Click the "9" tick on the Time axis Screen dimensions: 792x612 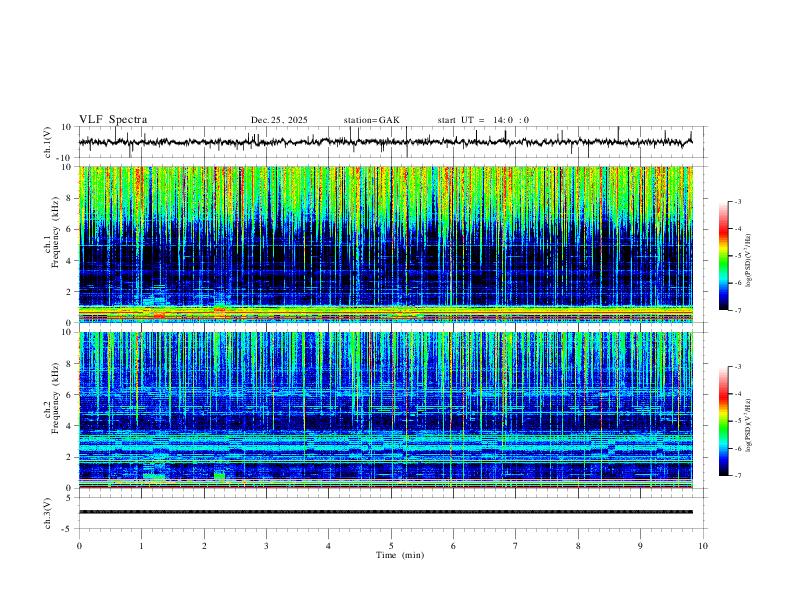tap(640, 546)
